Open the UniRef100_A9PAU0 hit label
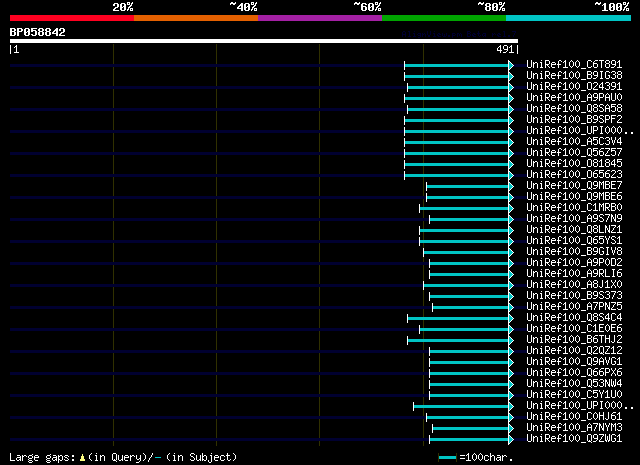 click(574, 98)
